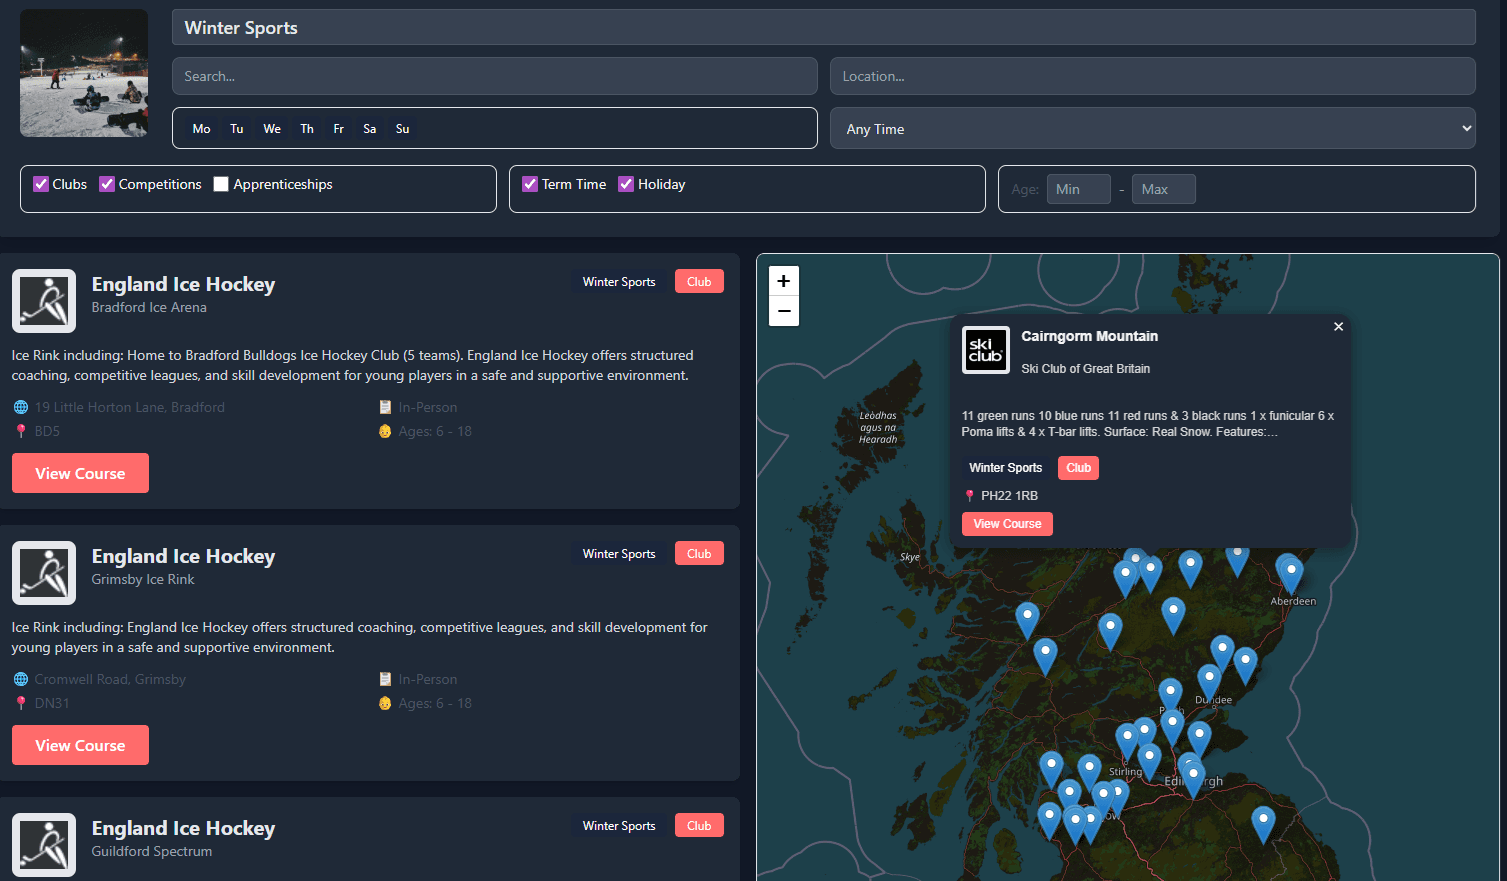Click the map zoom in plus button
The width and height of the screenshot is (1507, 881).
pos(784,281)
